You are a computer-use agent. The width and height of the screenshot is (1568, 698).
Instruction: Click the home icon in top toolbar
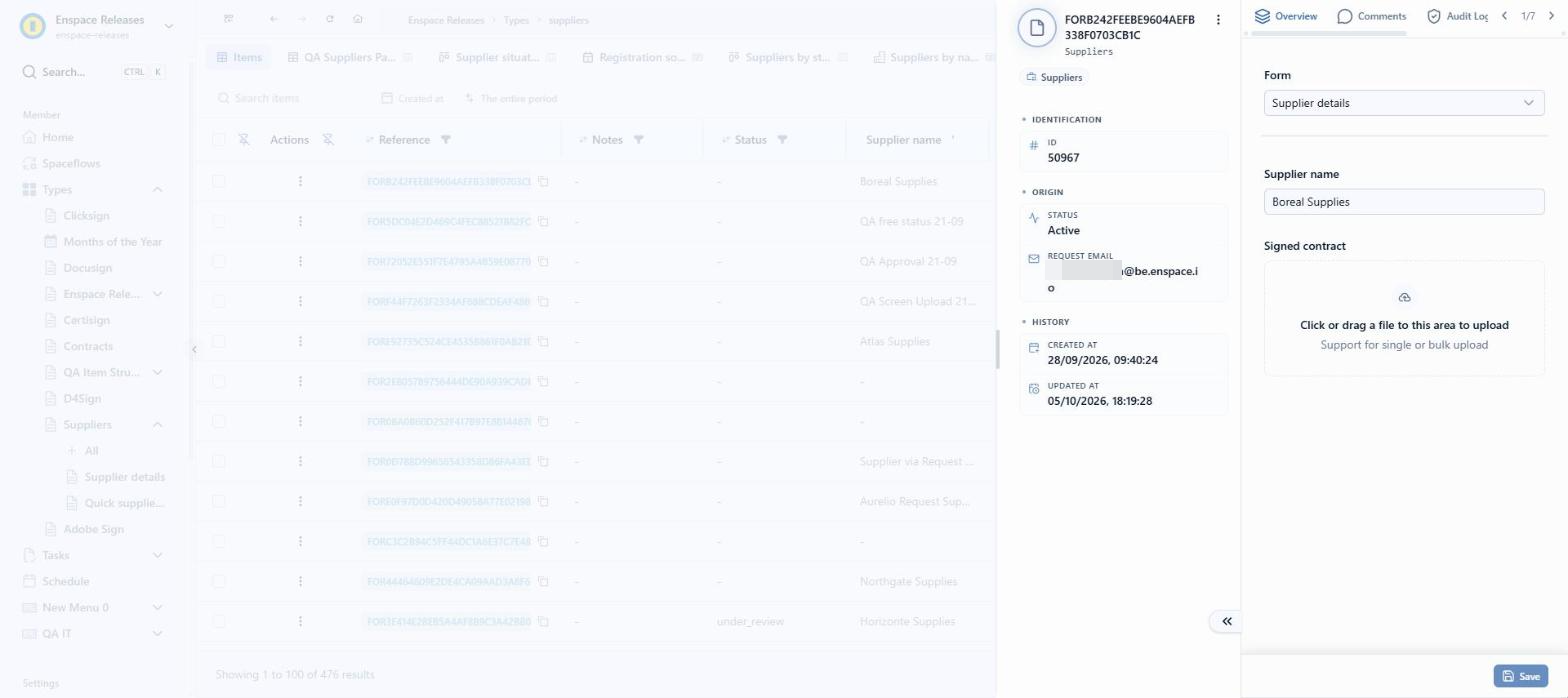(x=358, y=19)
